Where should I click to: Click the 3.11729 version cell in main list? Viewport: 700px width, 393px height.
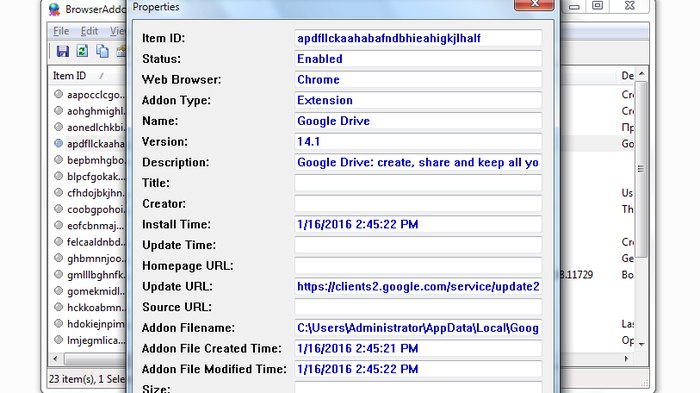576,275
